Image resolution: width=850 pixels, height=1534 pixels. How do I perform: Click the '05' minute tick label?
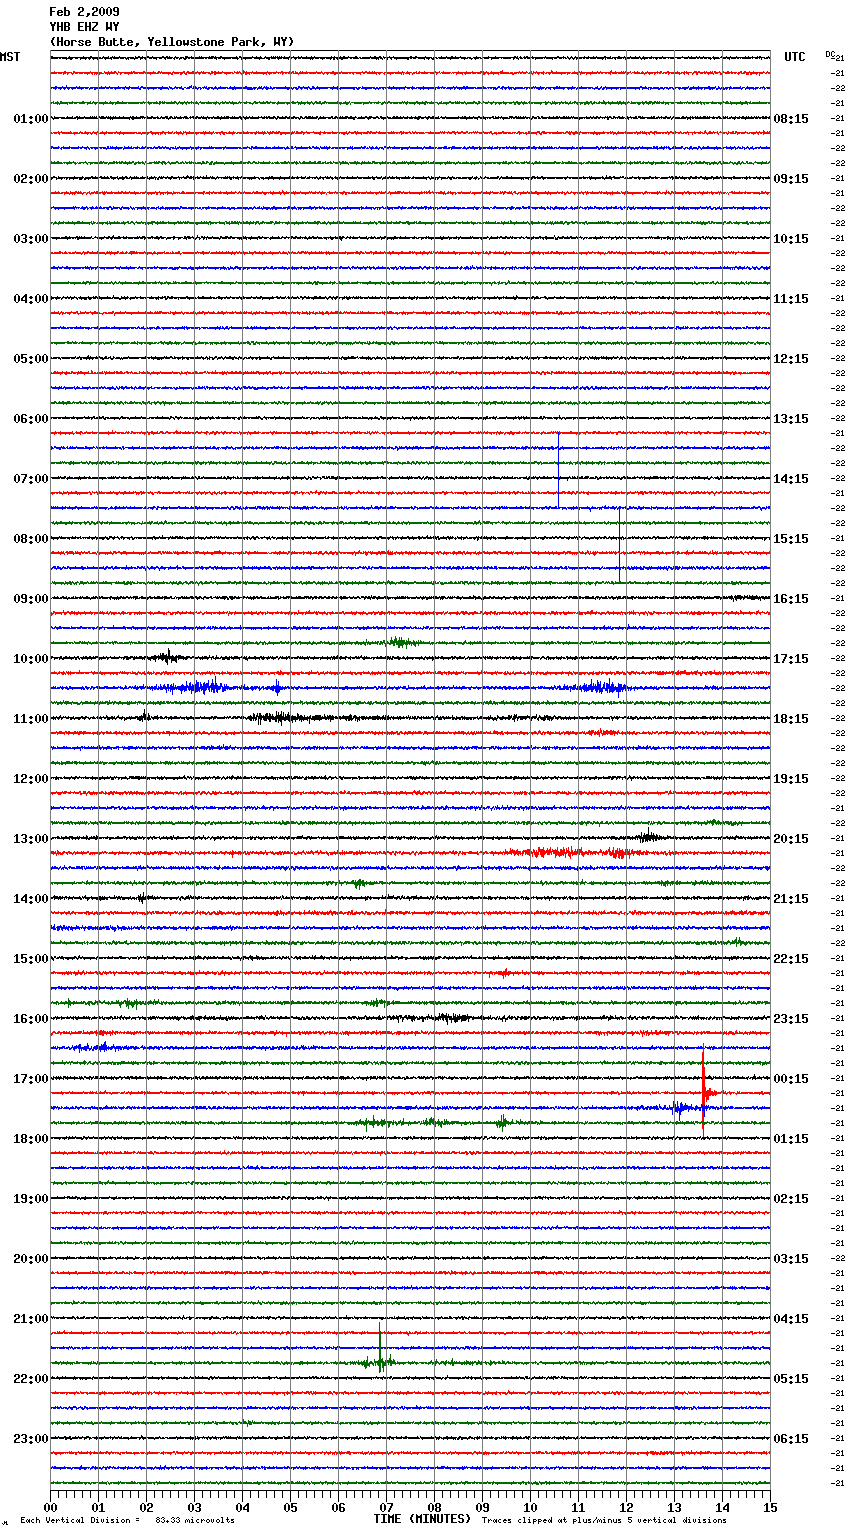tap(291, 1507)
